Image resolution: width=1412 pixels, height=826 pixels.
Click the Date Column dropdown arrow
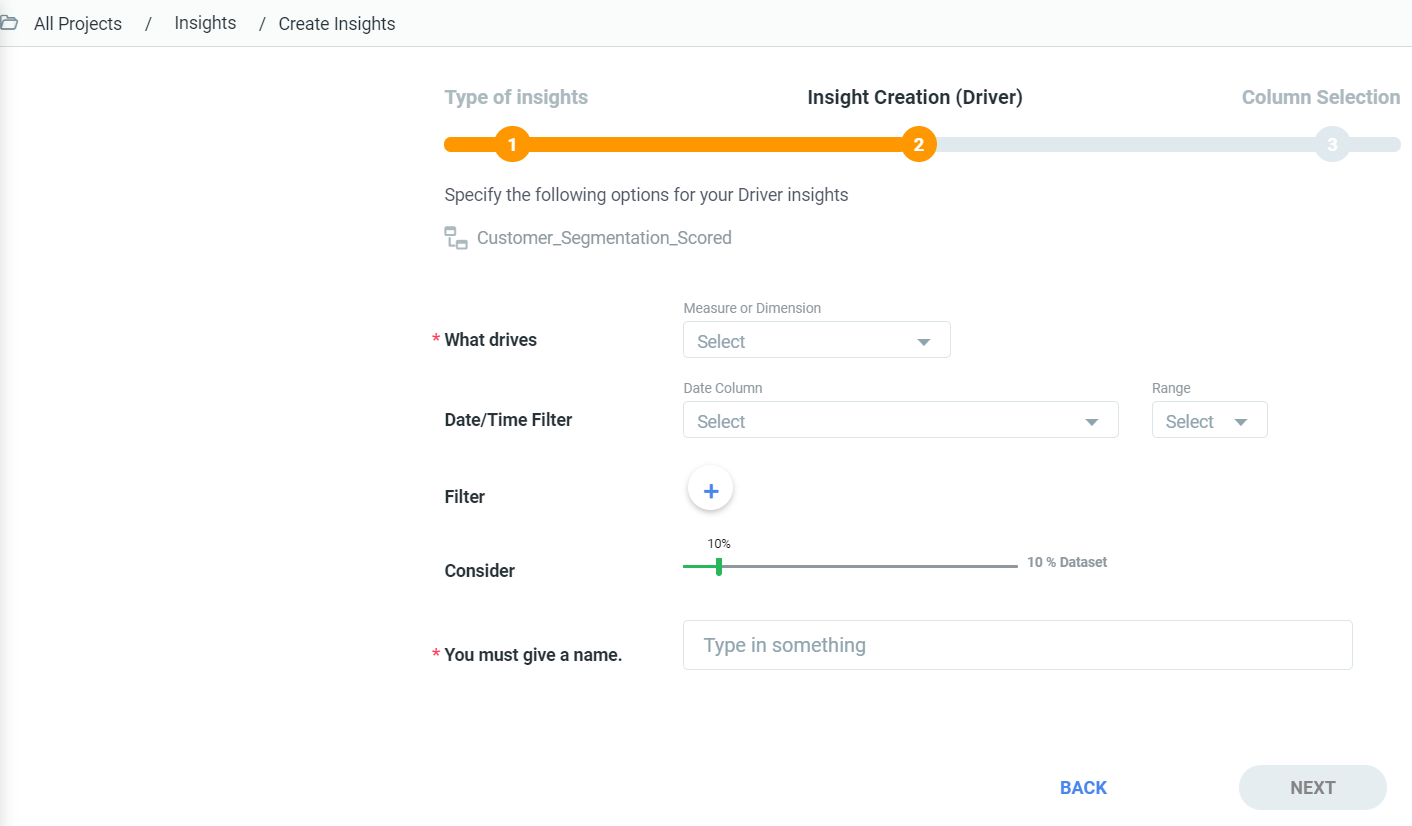coord(1092,422)
